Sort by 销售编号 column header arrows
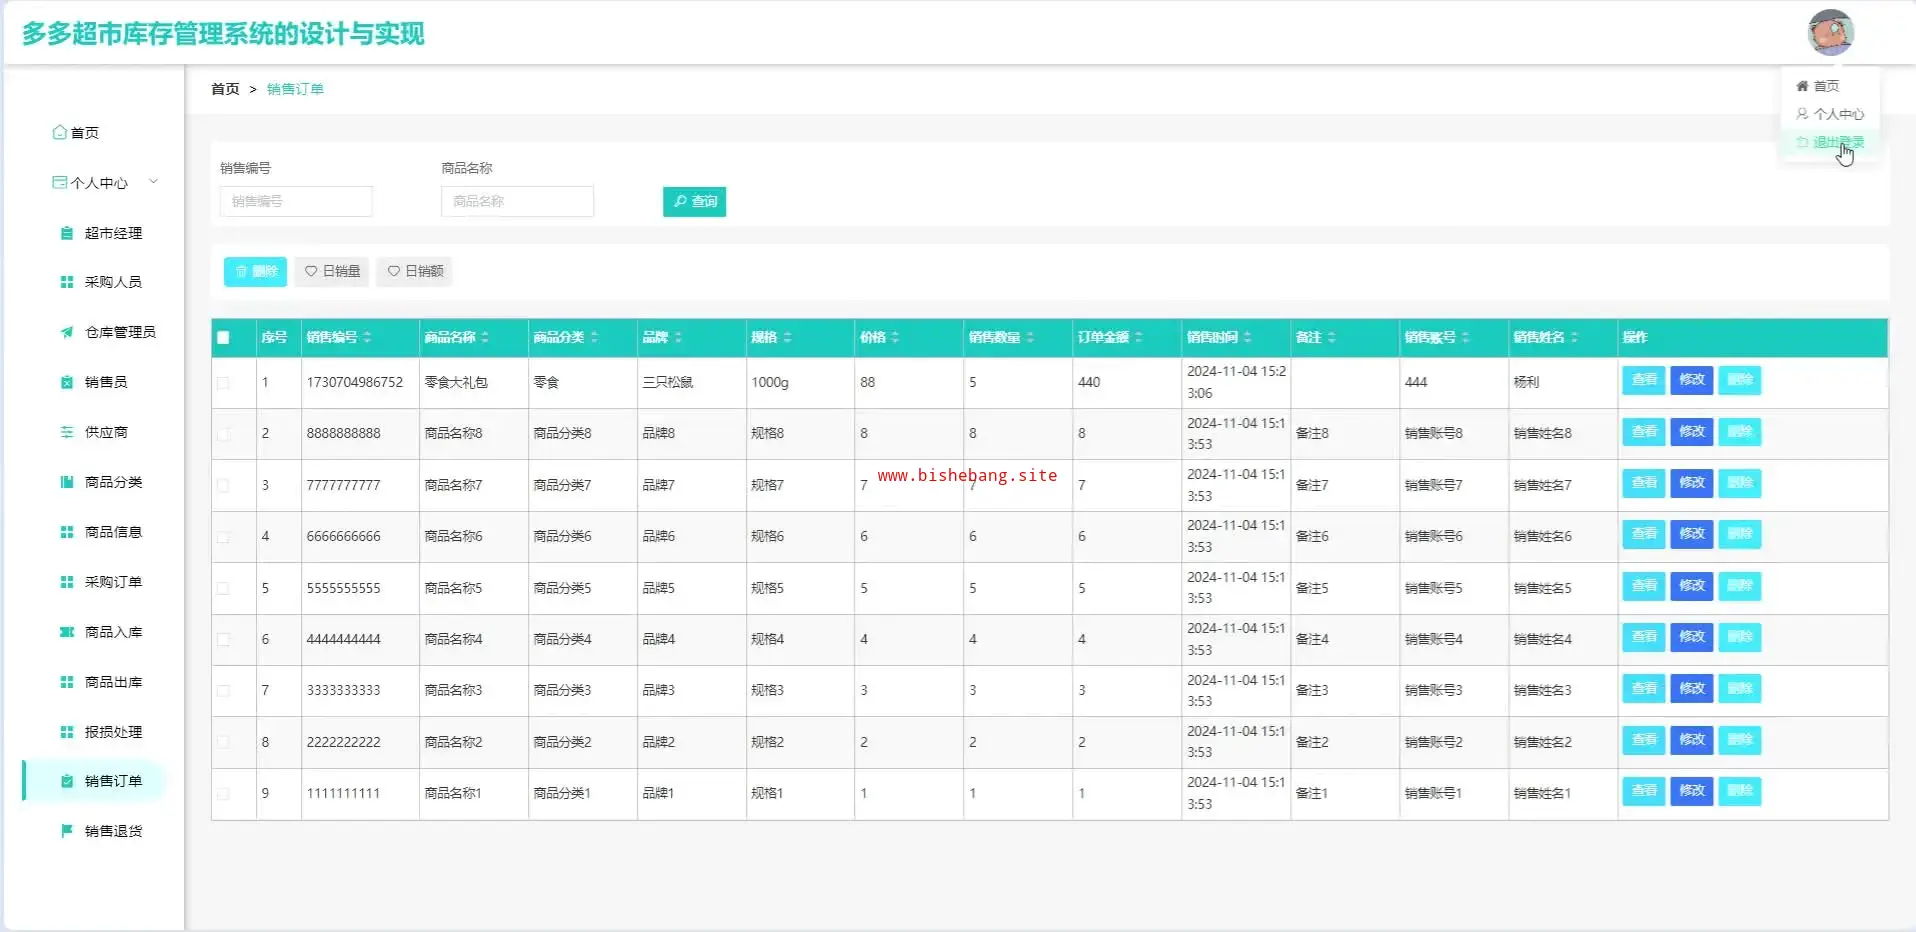 pyautogui.click(x=368, y=338)
